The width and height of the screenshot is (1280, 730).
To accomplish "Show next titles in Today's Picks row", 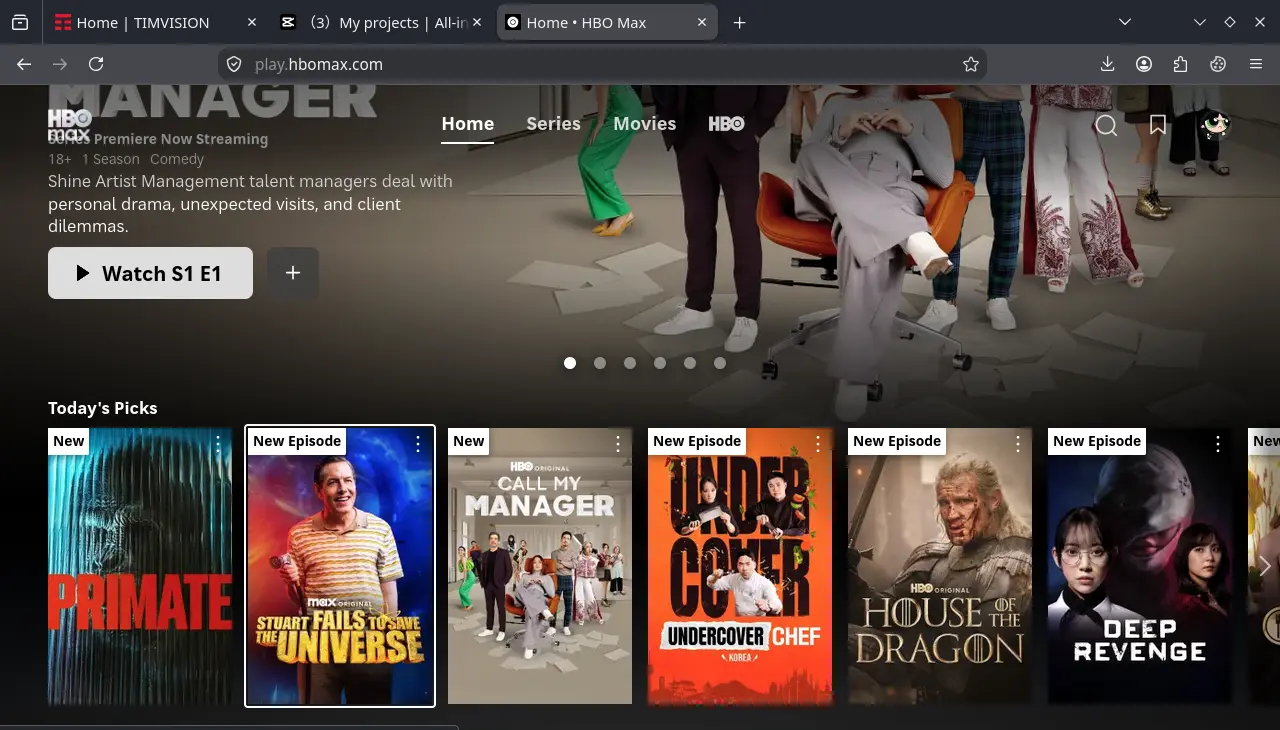I will [1264, 566].
